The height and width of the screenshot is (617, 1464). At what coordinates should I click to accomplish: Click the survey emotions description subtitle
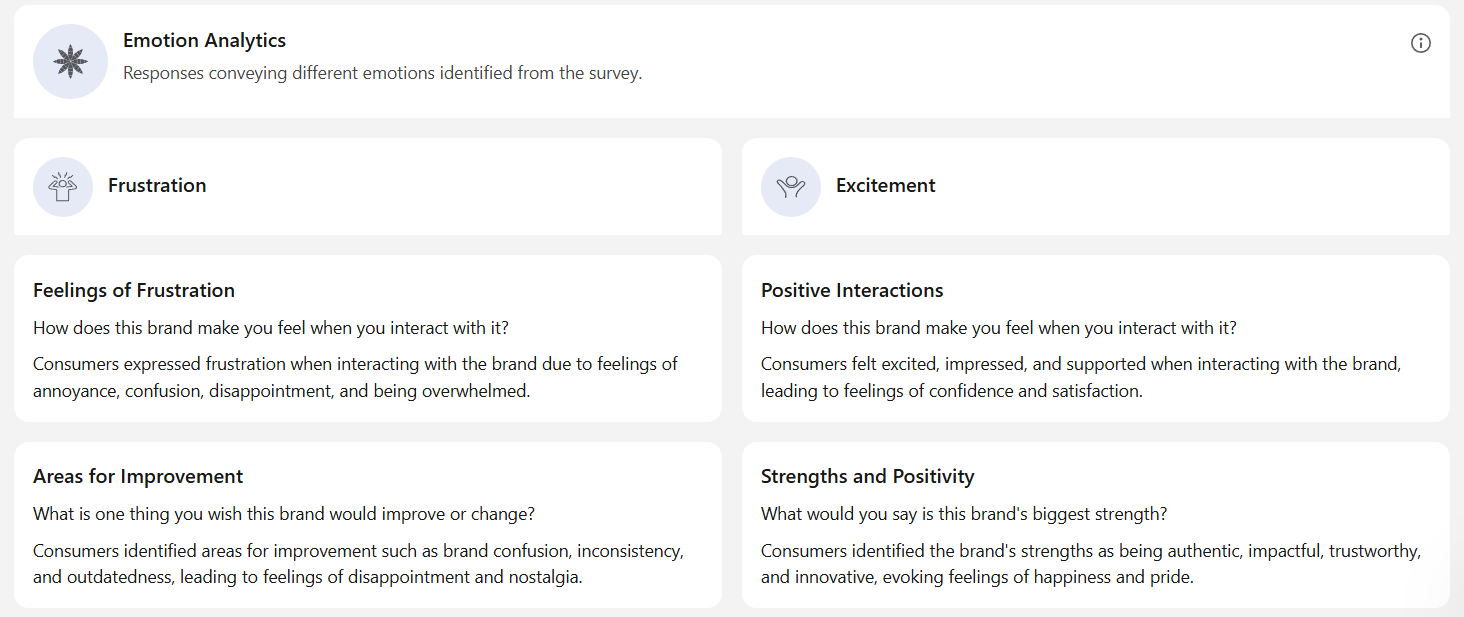(382, 73)
